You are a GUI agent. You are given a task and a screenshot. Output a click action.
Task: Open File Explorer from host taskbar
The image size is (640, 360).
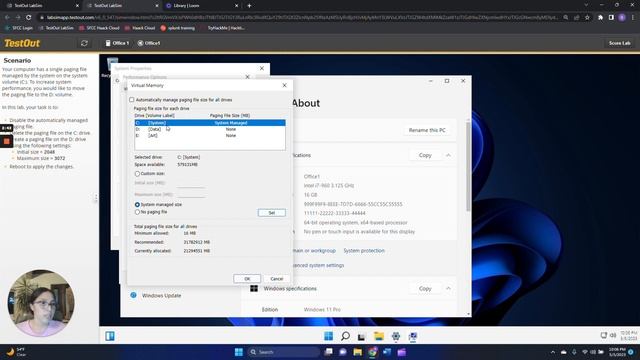pyautogui.click(x=358, y=352)
